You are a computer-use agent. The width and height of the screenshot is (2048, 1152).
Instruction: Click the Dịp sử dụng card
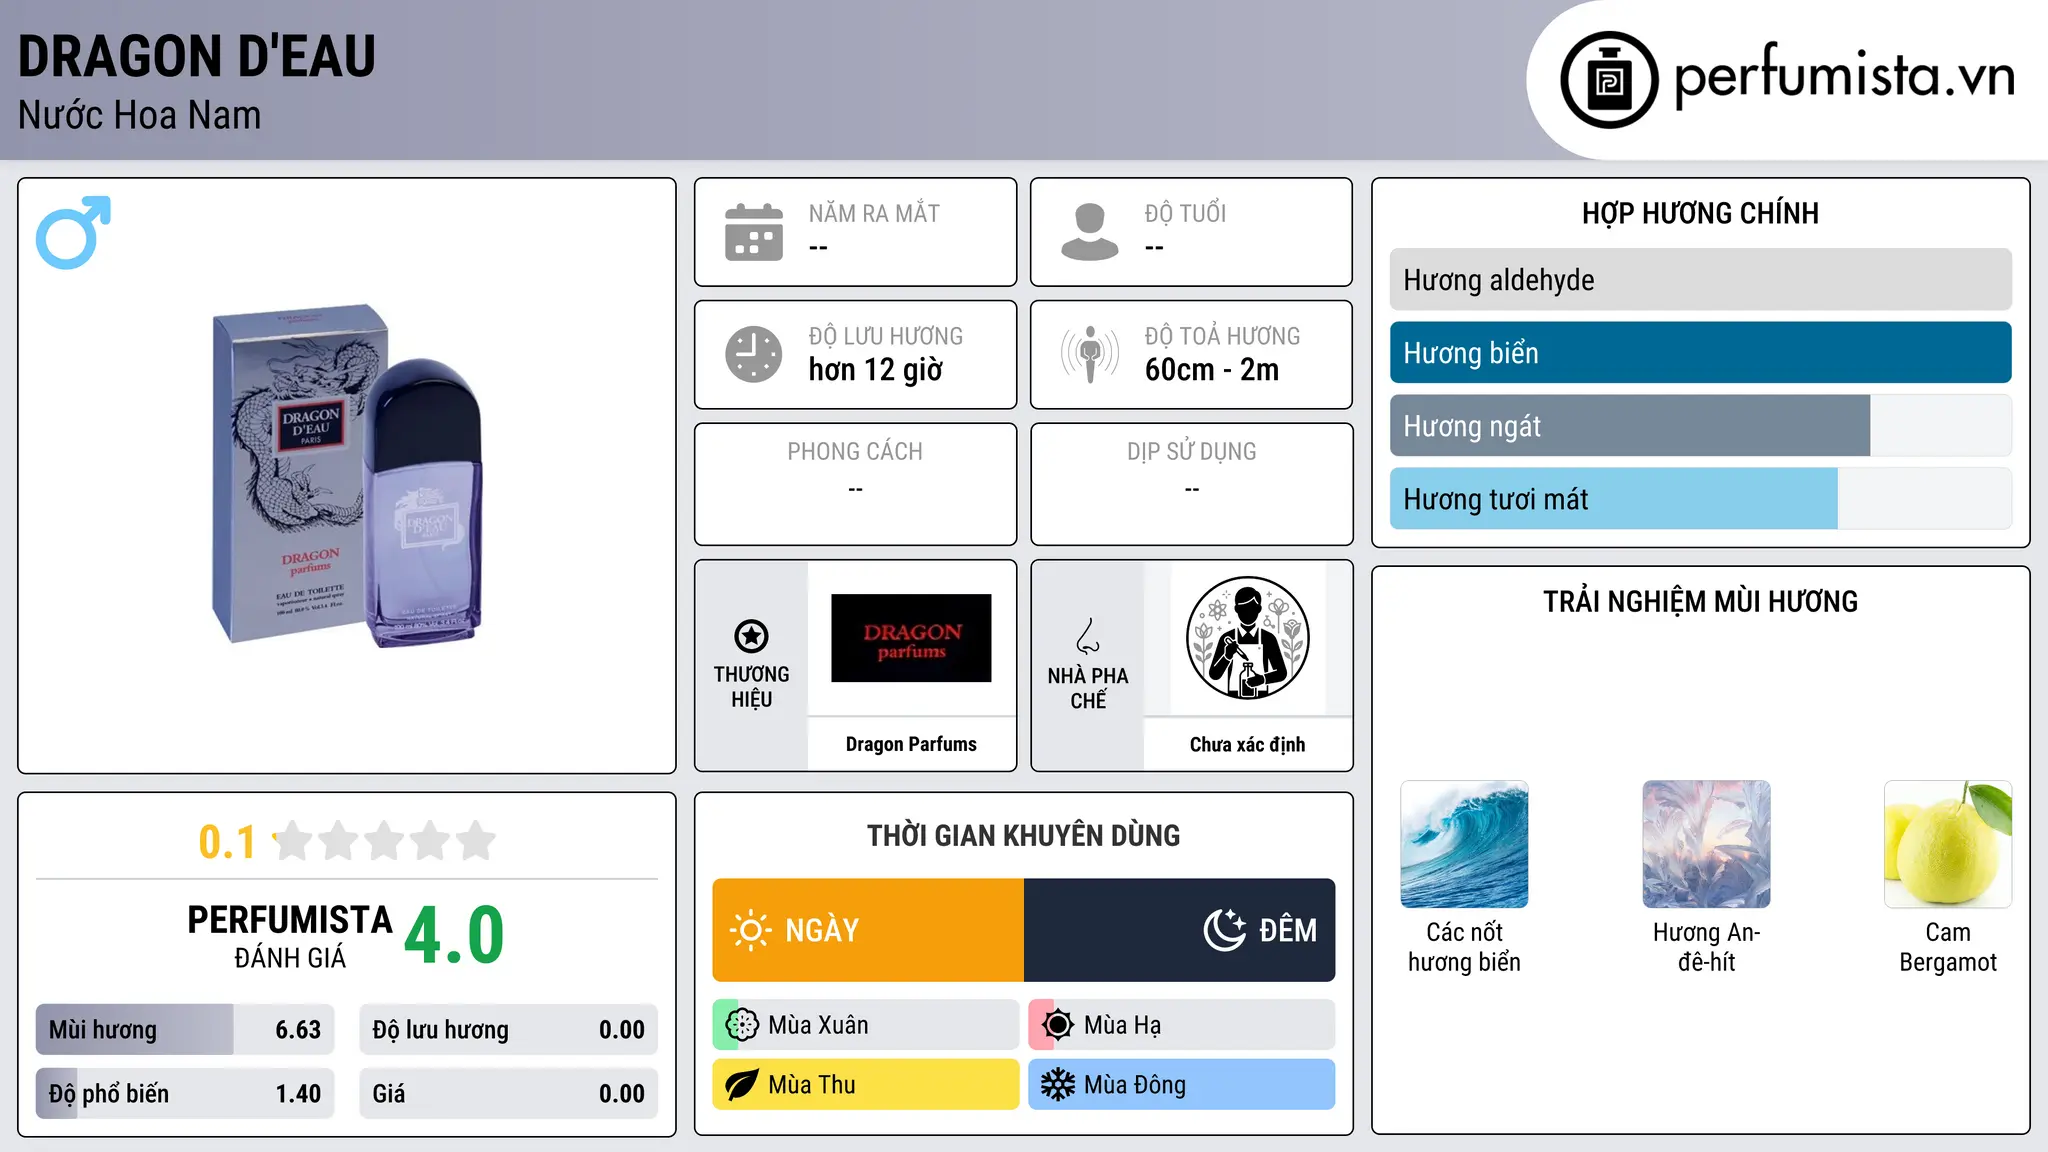tap(1191, 484)
